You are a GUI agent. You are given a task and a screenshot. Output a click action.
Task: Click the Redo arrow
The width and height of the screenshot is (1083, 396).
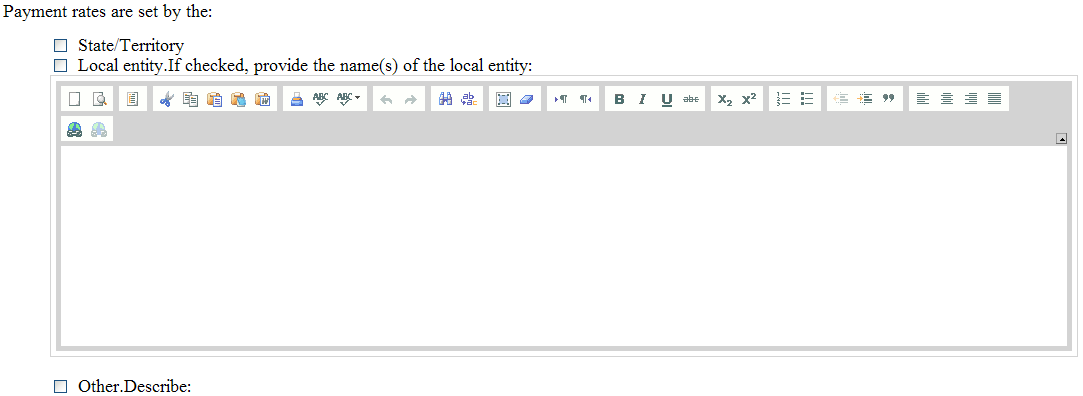click(411, 99)
